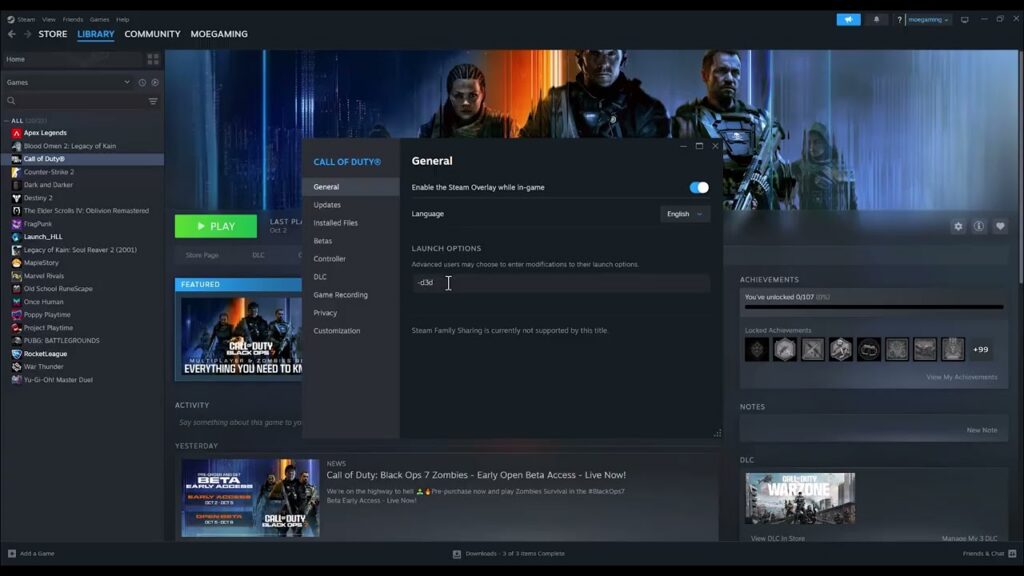1024x576 pixels.
Task: Switch to the COMMUNITY tab
Action: 152,34
